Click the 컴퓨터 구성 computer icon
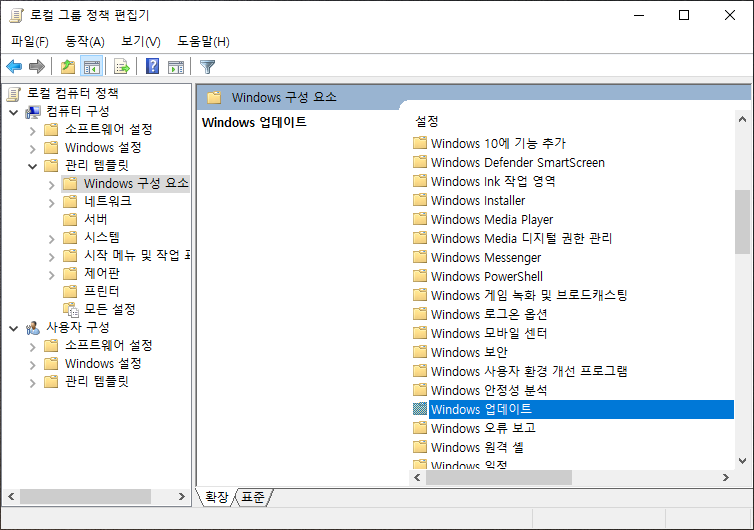This screenshot has width=754, height=530. 33,112
